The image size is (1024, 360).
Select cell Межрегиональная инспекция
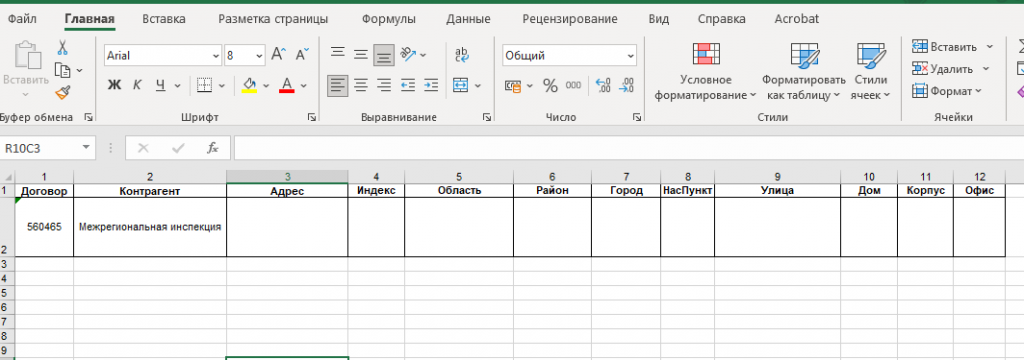click(150, 227)
